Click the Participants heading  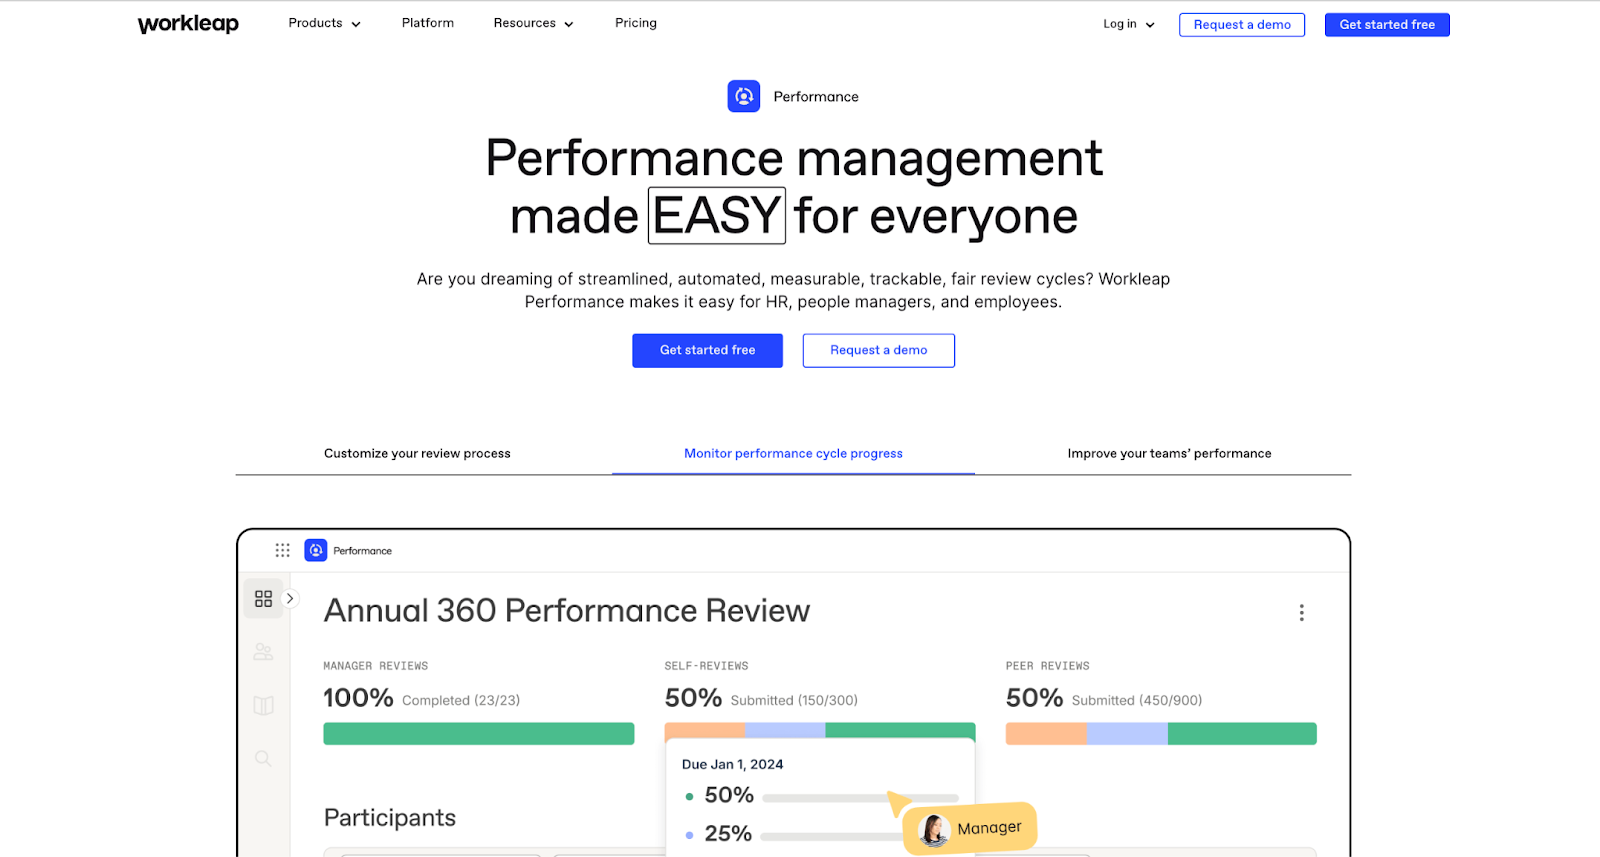tap(390, 818)
